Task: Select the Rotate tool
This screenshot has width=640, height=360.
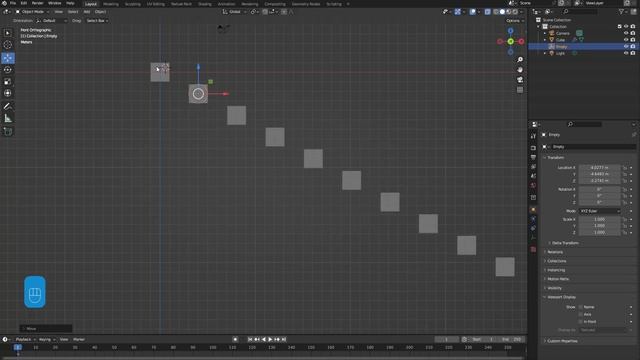Action: tap(8, 70)
